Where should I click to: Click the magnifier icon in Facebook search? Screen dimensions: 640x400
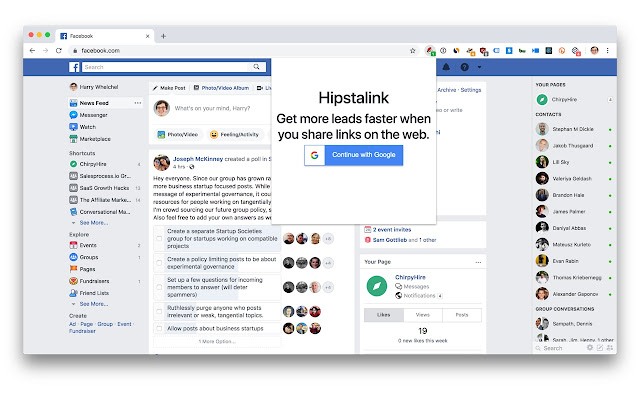coord(256,67)
